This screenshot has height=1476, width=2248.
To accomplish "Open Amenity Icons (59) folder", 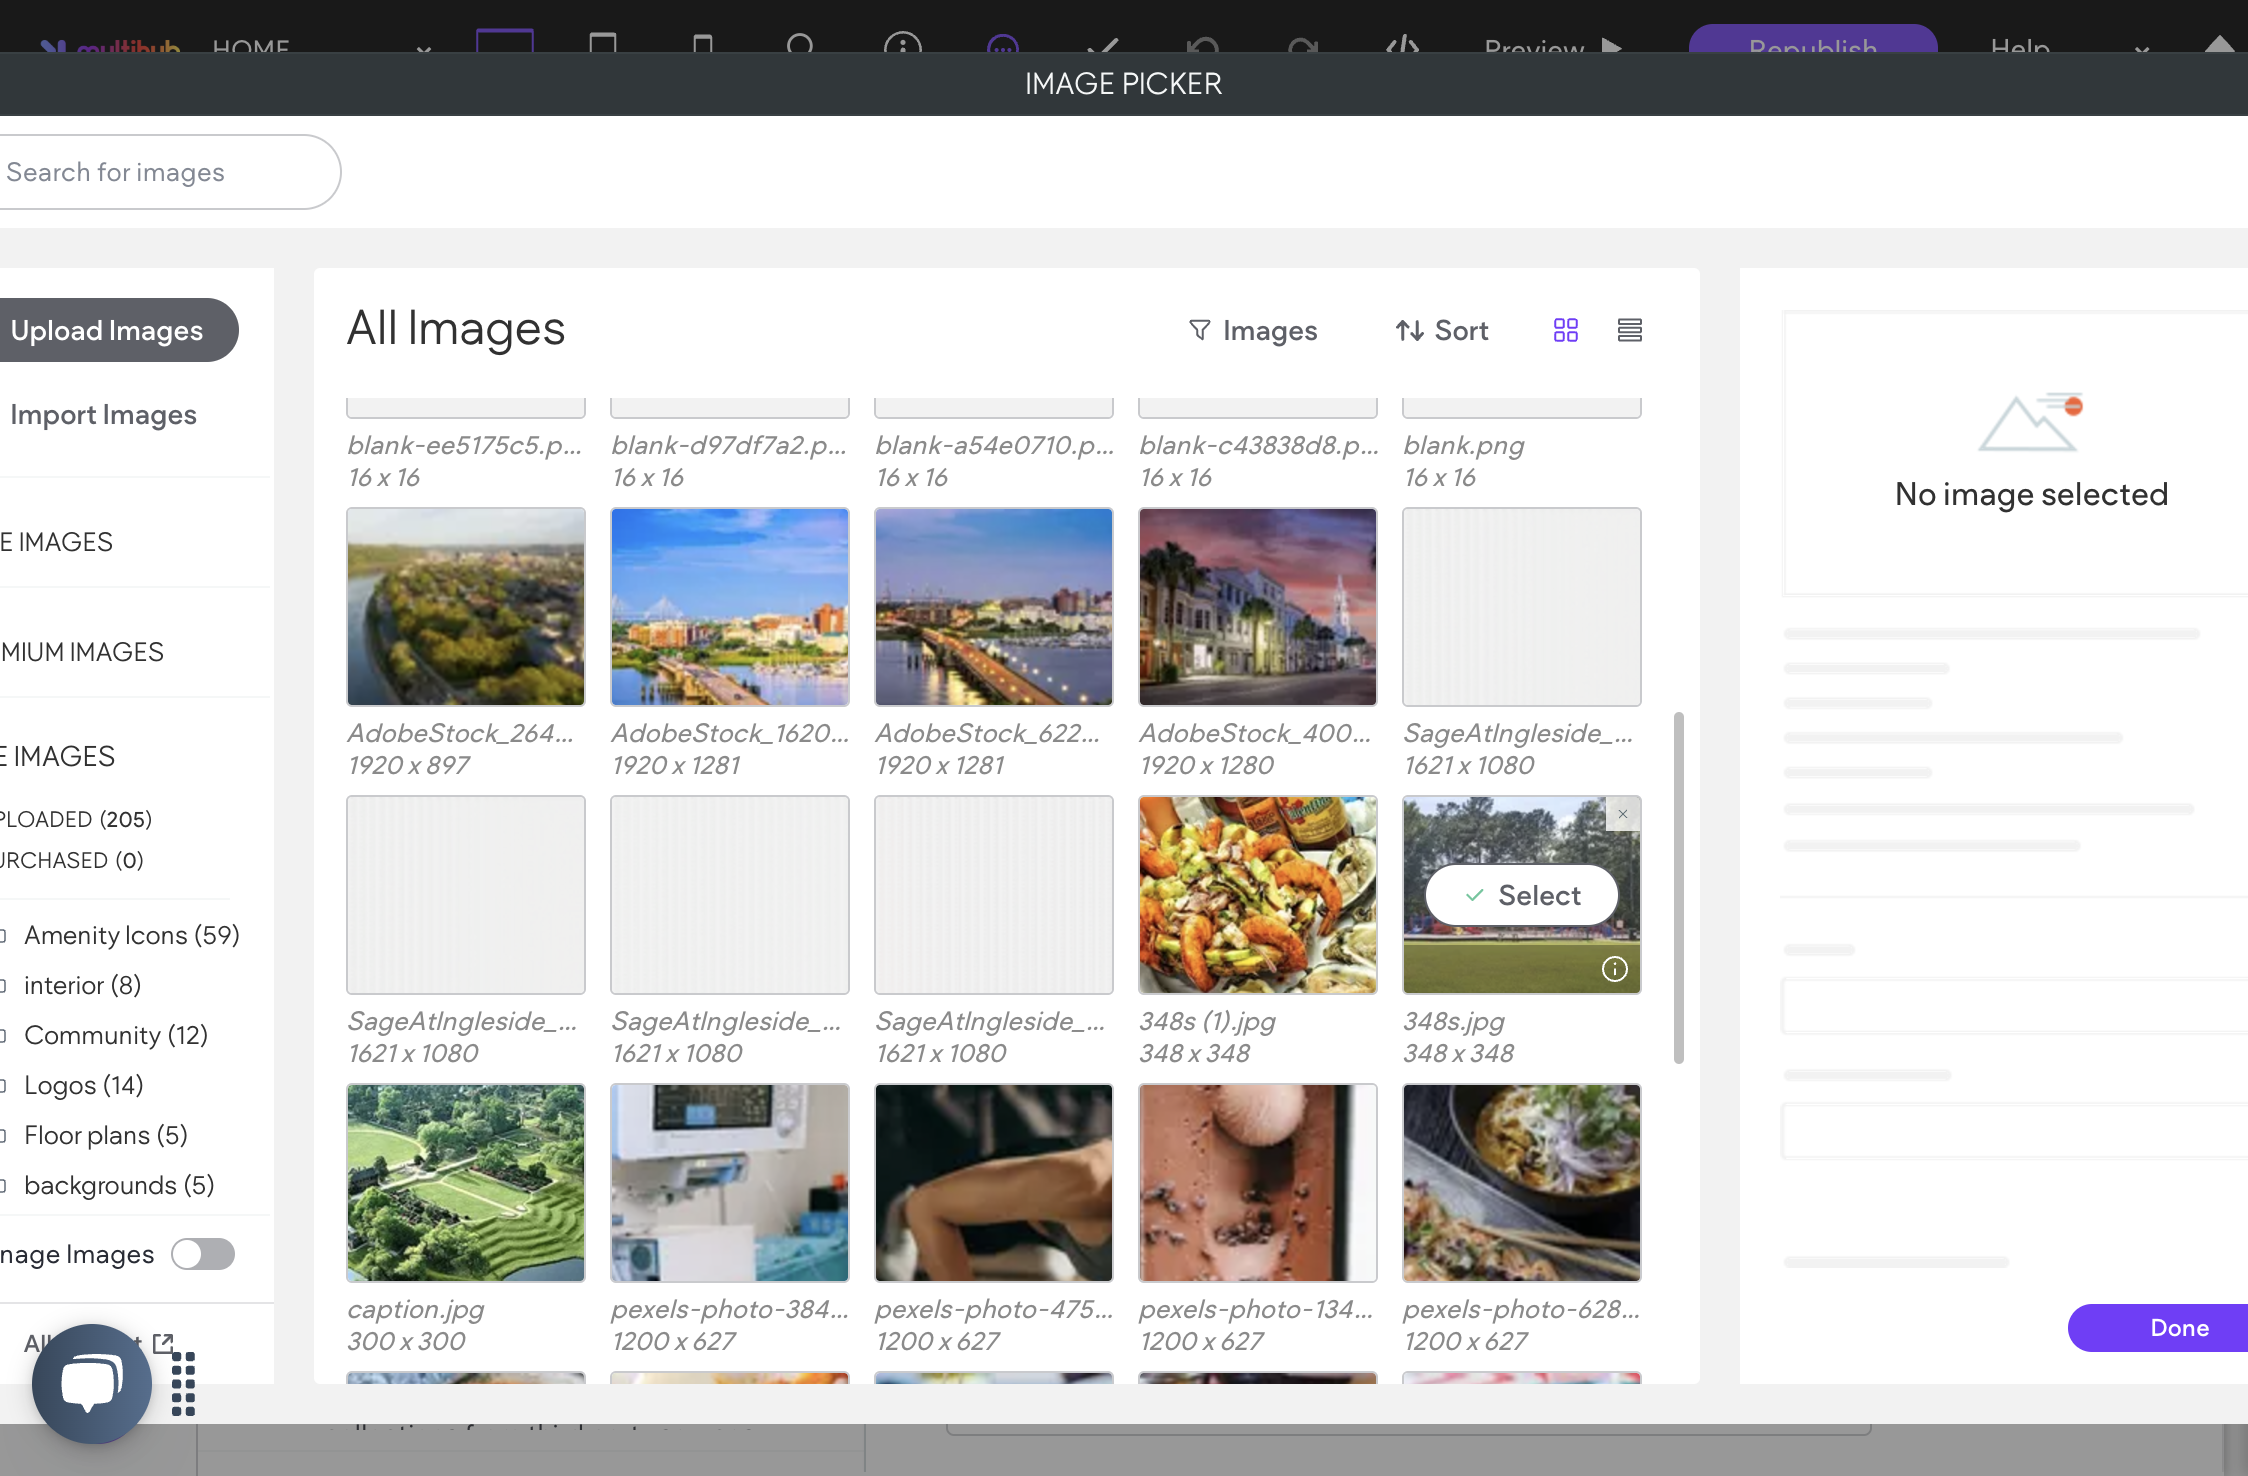I will 130,935.
